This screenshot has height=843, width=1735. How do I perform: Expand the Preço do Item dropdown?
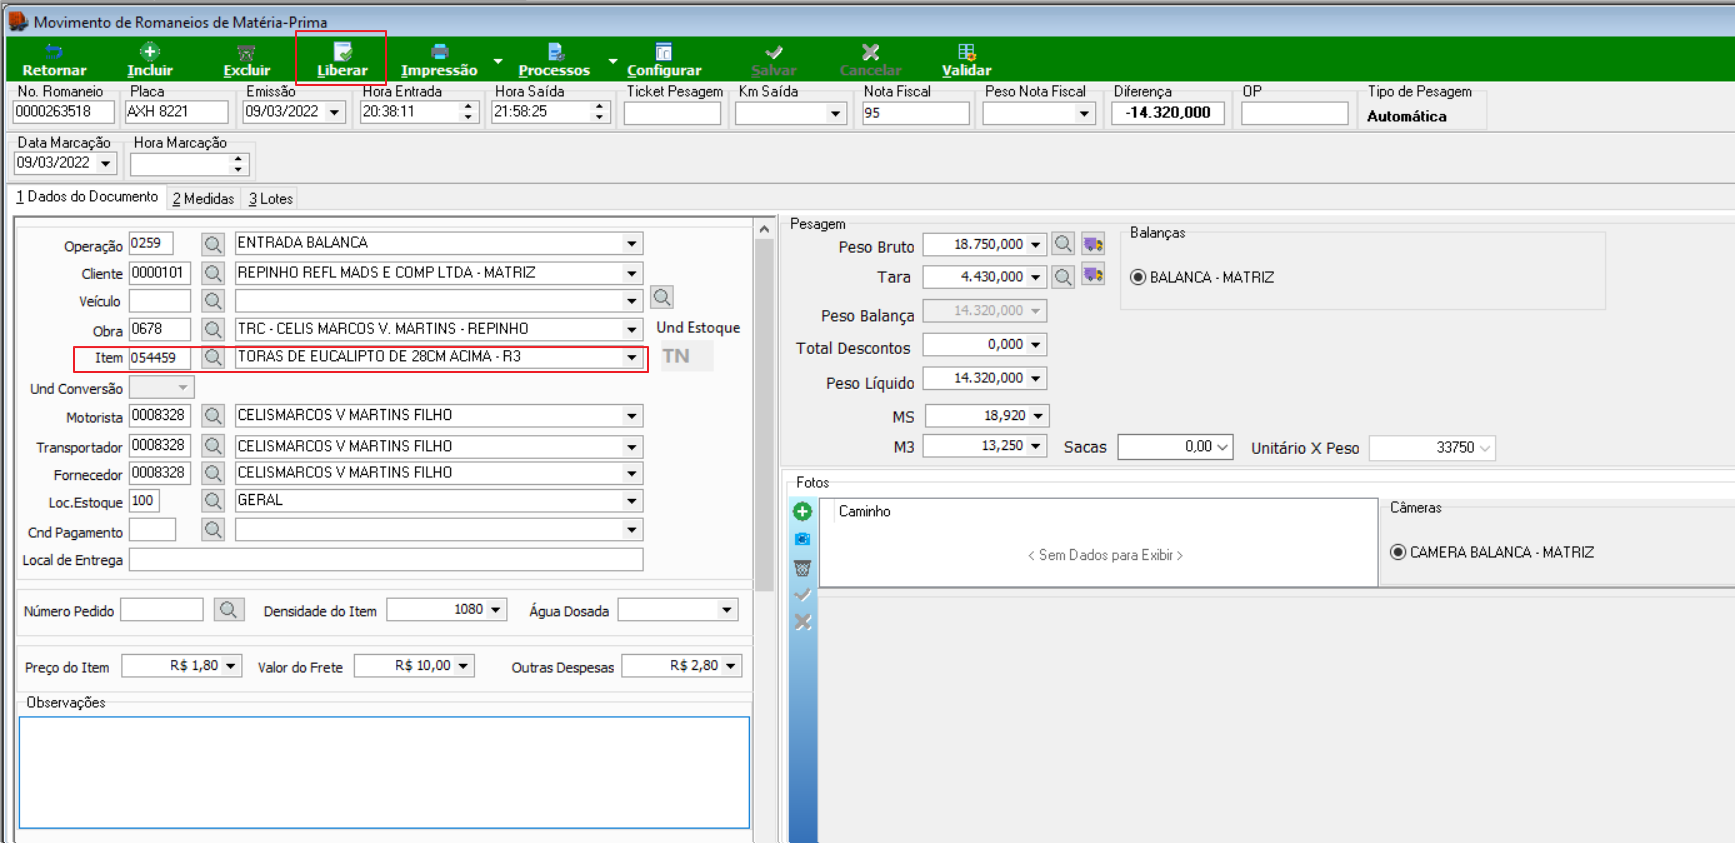point(231,666)
